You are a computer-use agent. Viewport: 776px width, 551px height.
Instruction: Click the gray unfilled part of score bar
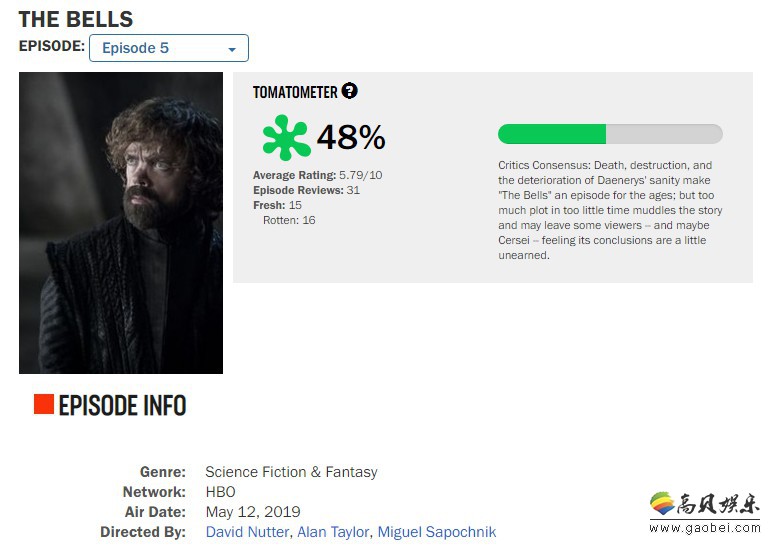pyautogui.click(x=664, y=134)
